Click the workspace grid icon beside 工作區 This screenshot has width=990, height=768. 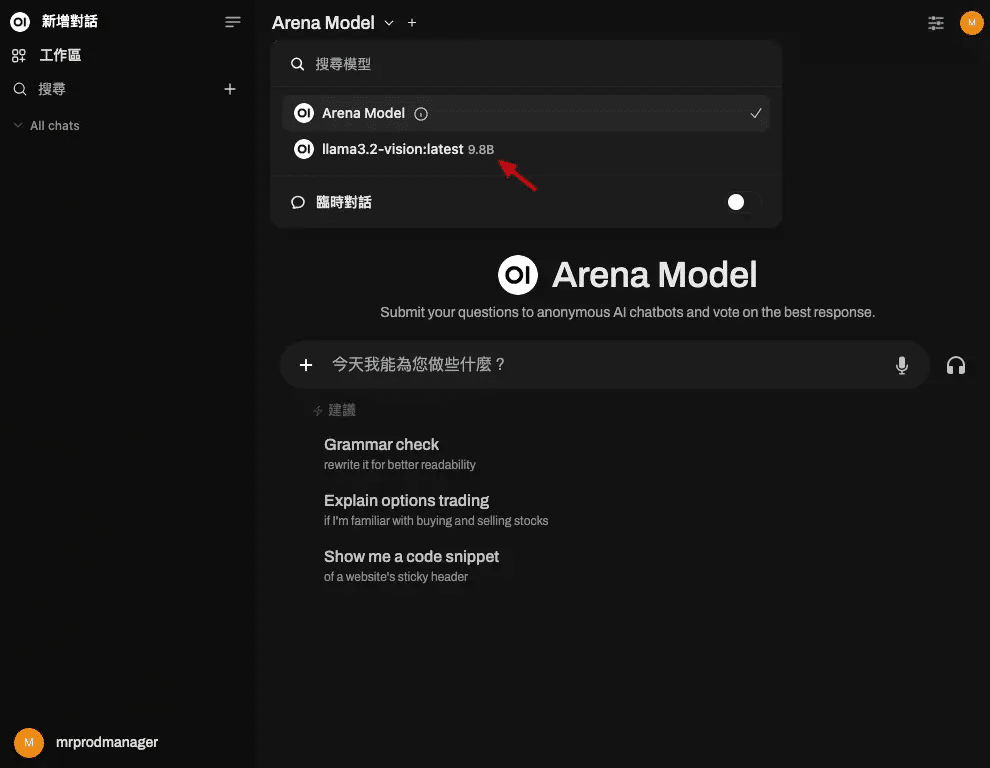19,56
